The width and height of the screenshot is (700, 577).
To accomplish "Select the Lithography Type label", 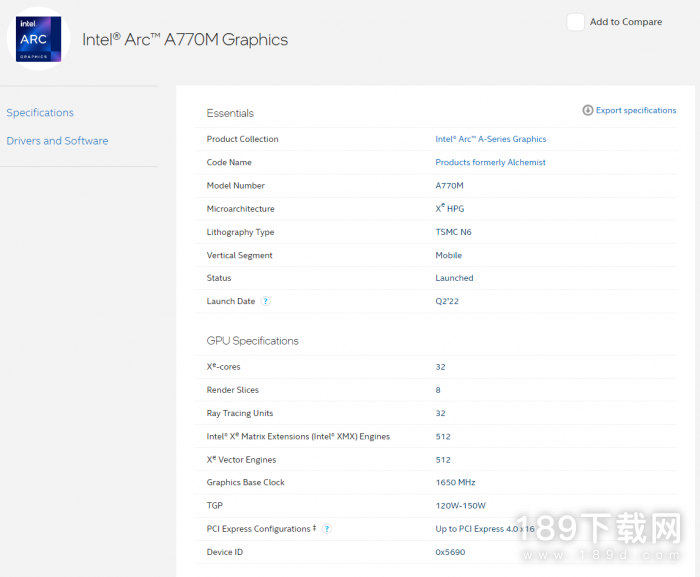I will [240, 232].
